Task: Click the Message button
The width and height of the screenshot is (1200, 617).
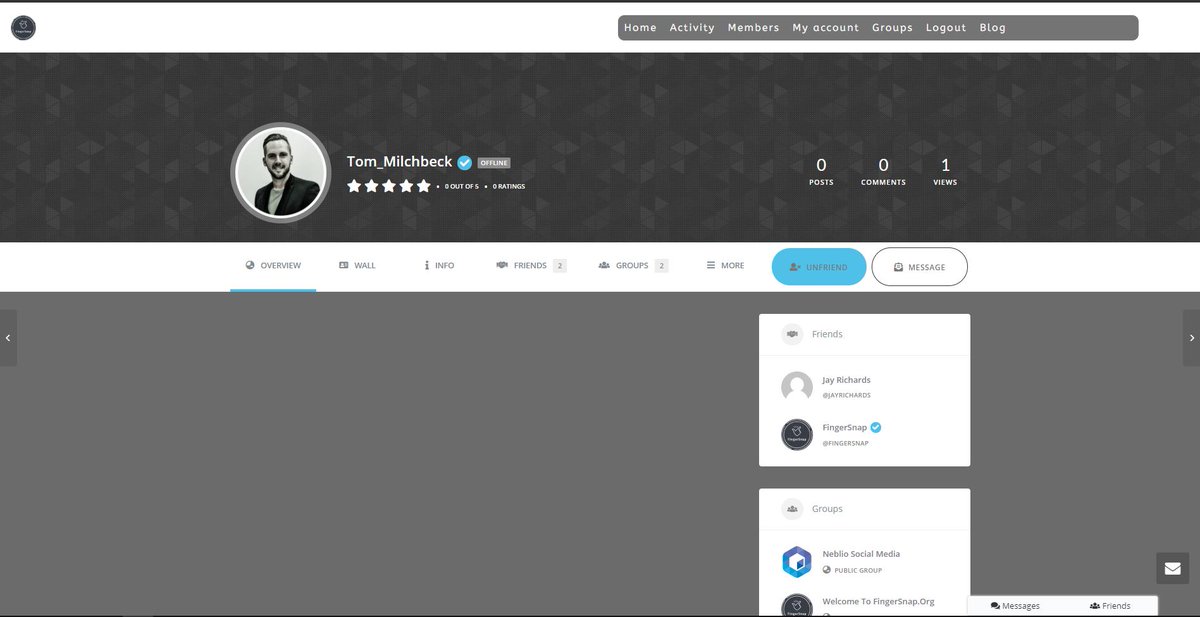Action: pos(919,267)
